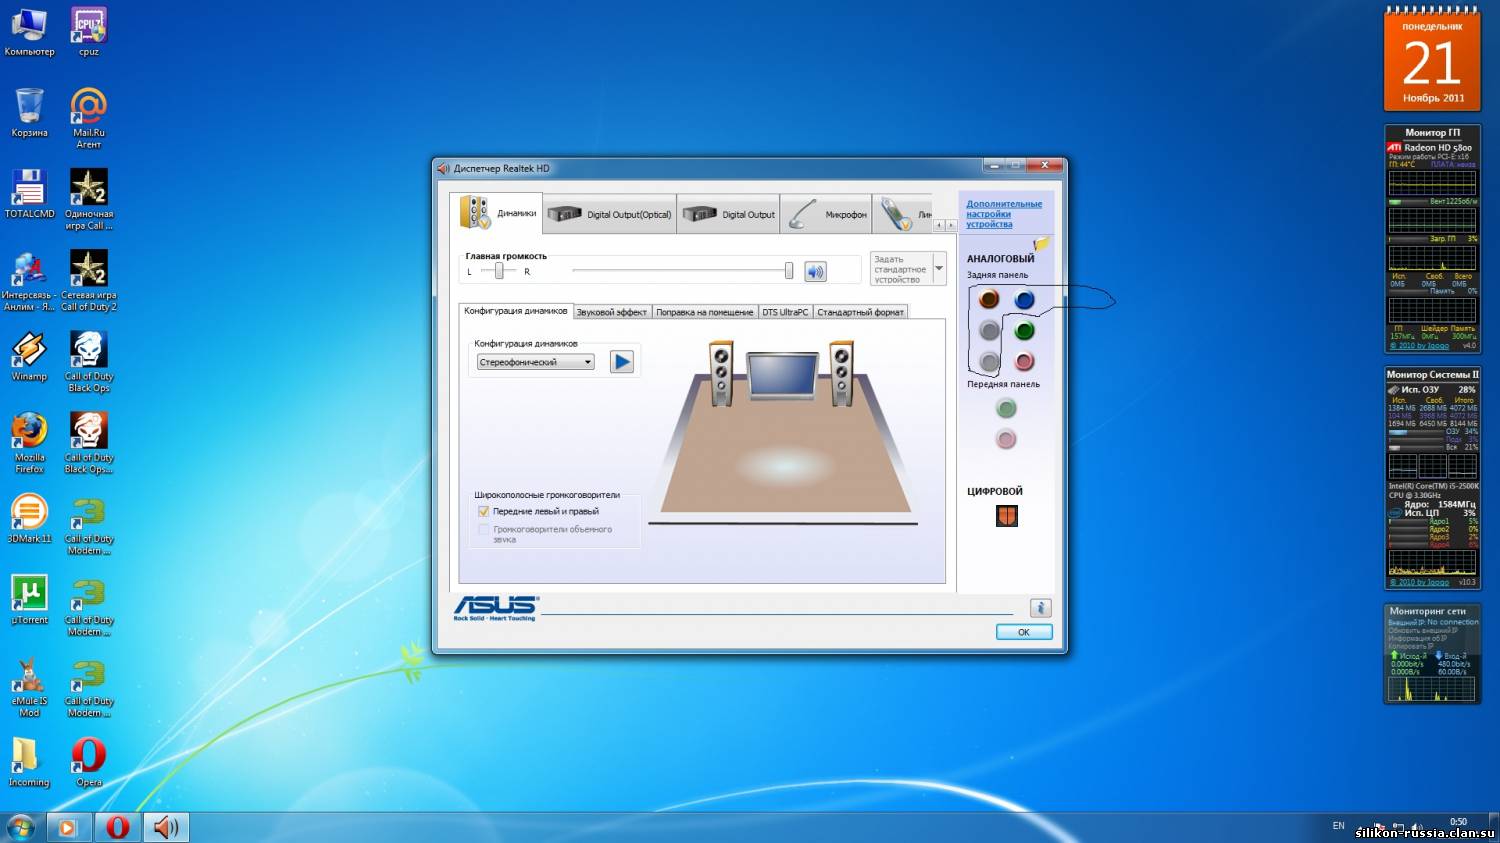Open the Windows Start menu
Viewport: 1500px width, 843px height.
[20, 827]
